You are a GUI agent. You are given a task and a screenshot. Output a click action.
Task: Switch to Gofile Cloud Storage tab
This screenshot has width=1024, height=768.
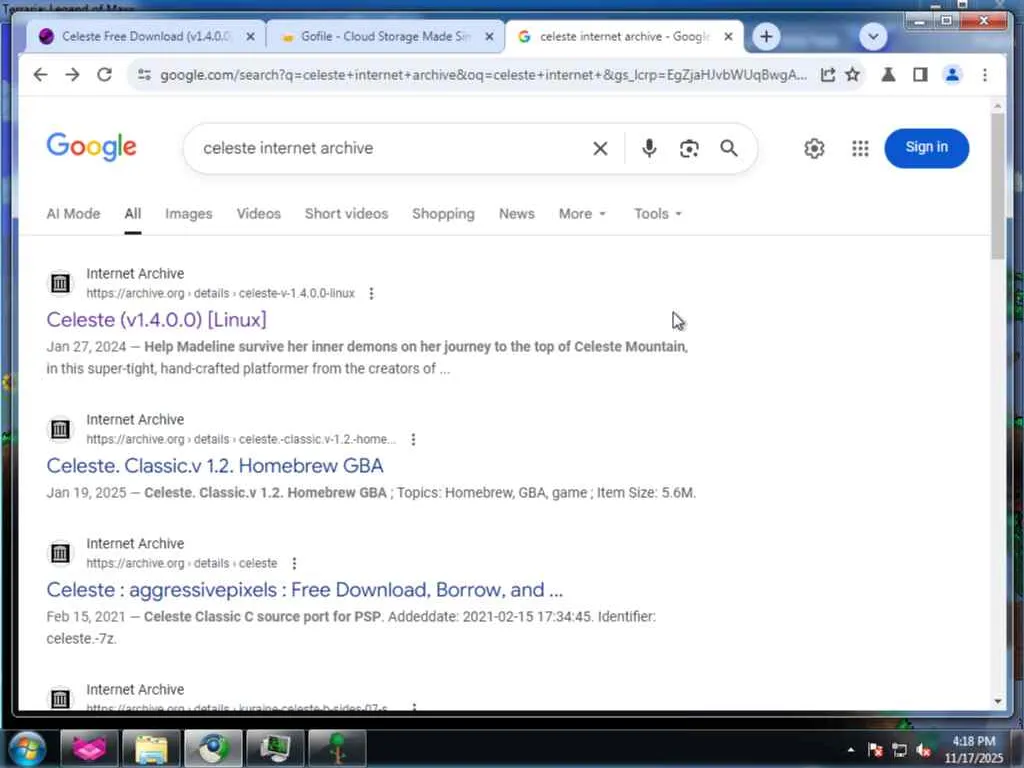pyautogui.click(x=385, y=37)
